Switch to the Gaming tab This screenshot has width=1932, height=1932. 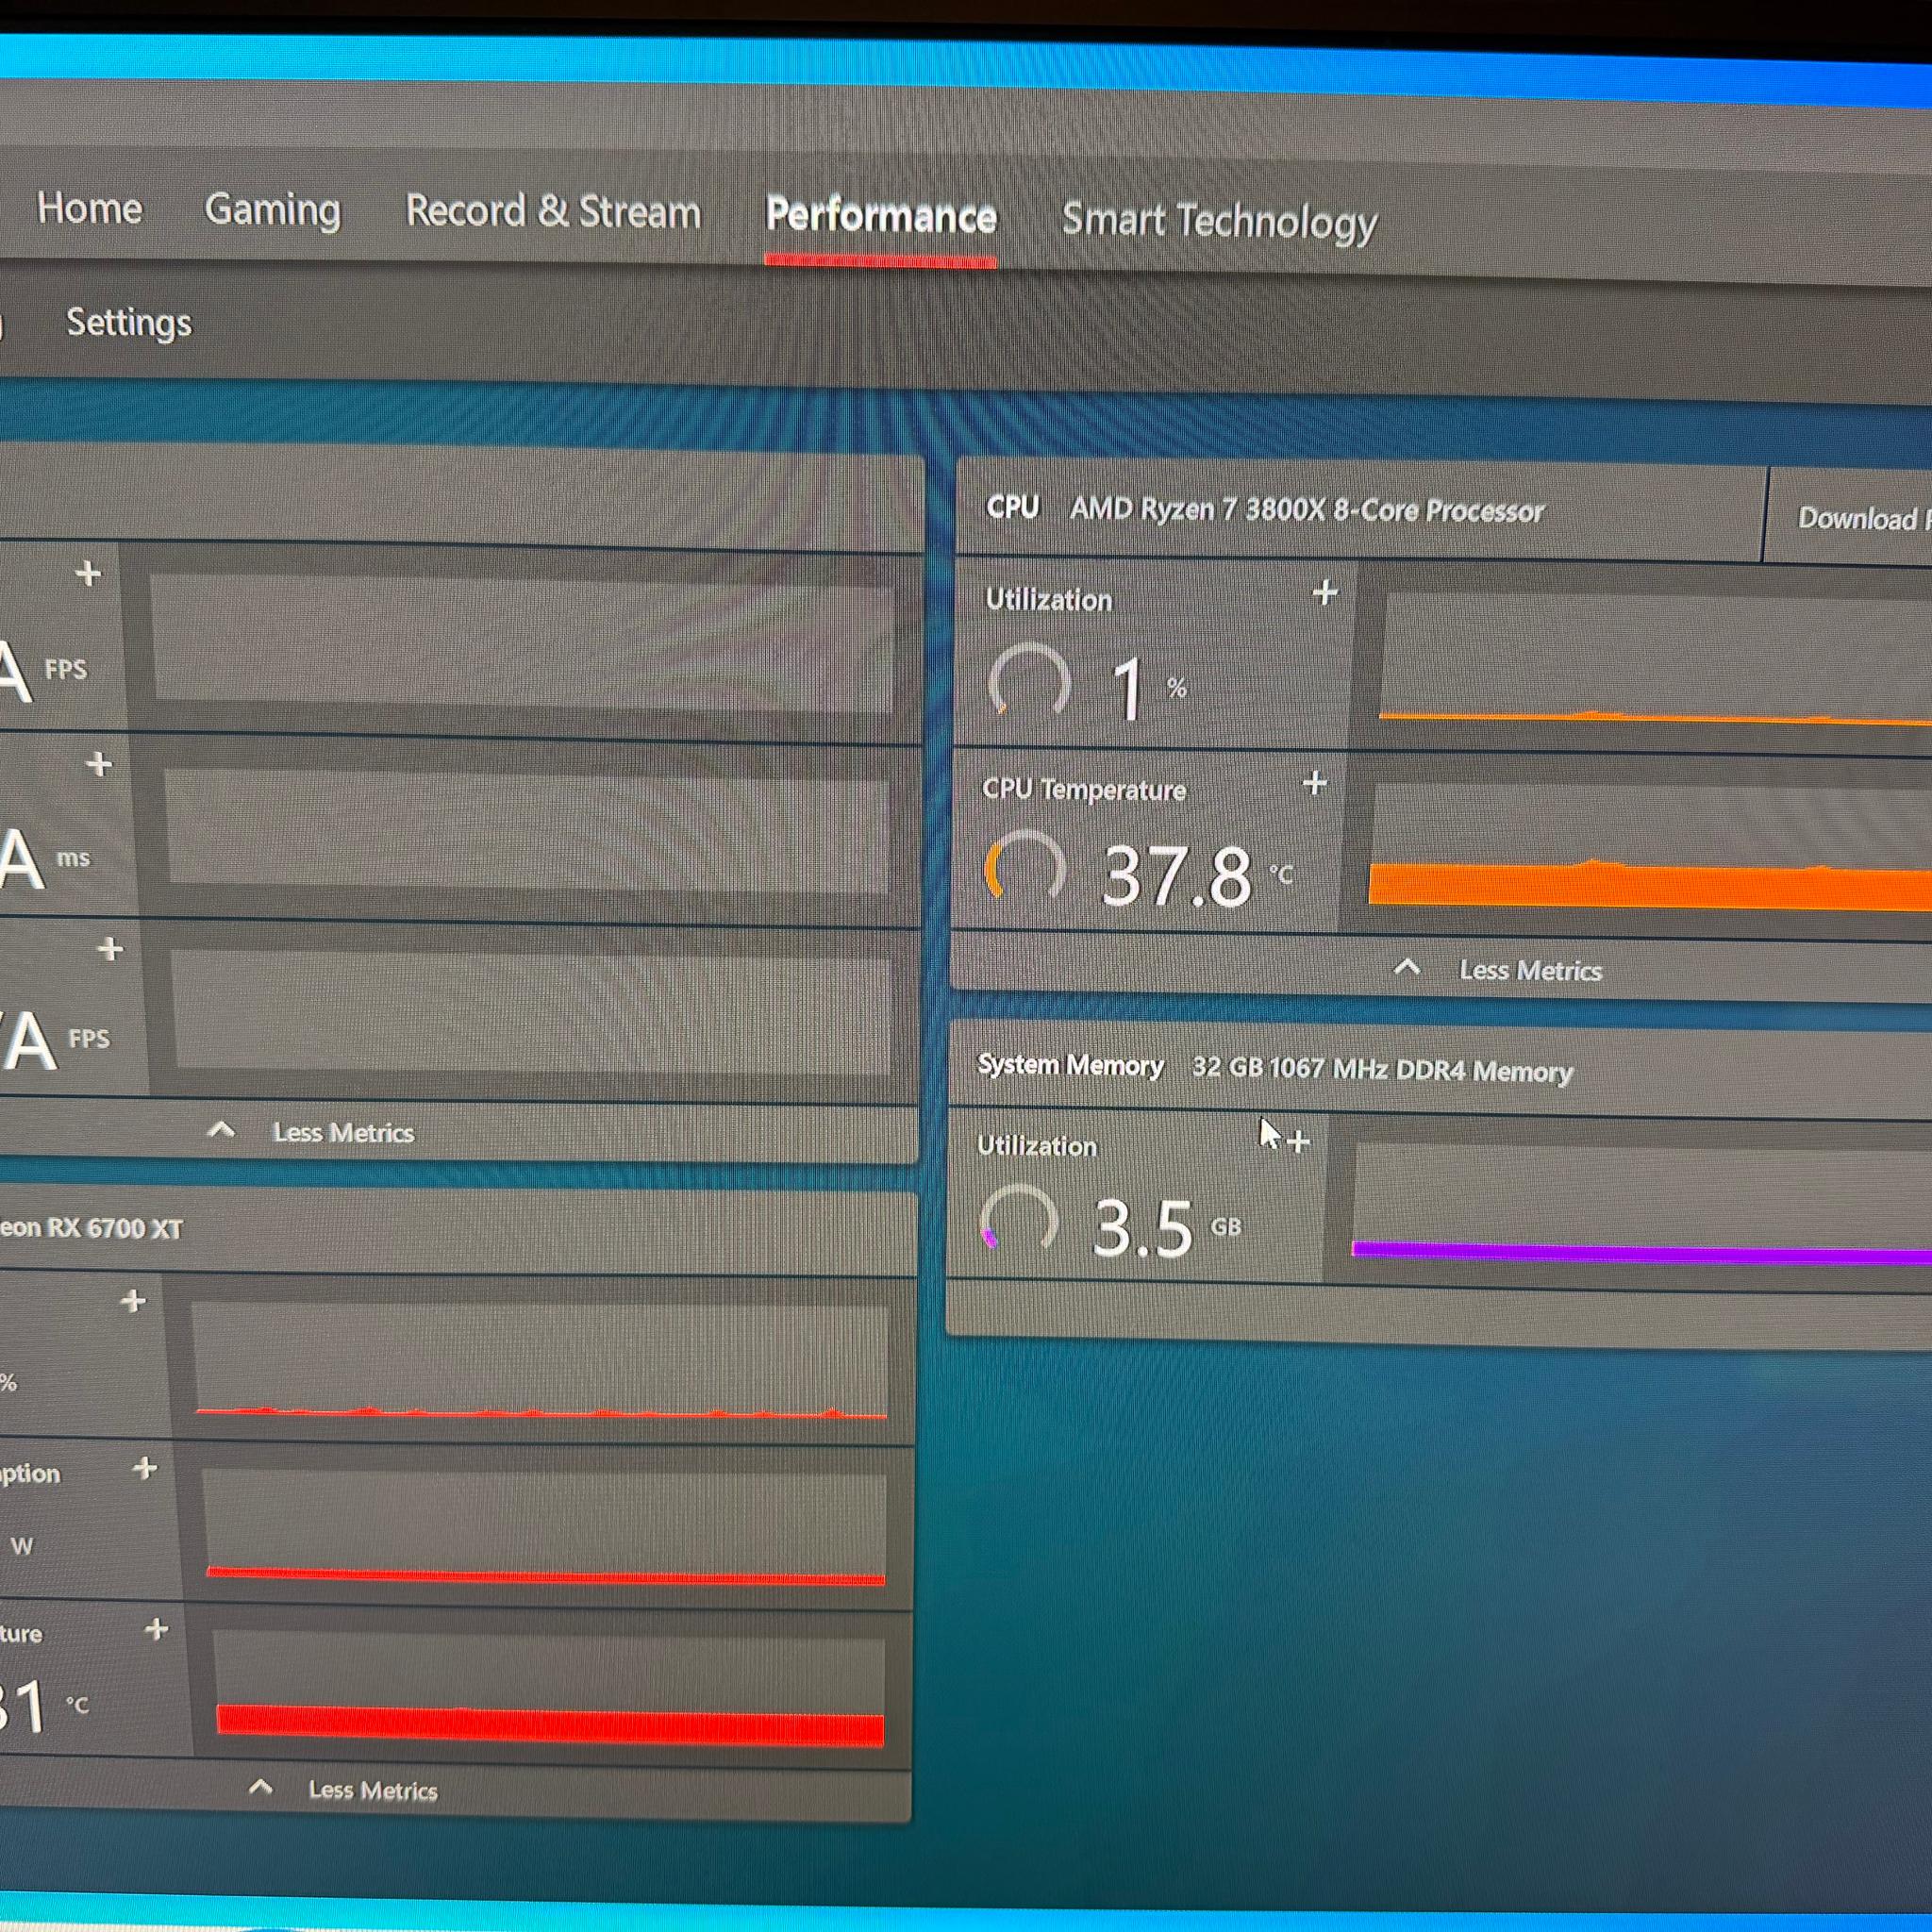tap(272, 210)
